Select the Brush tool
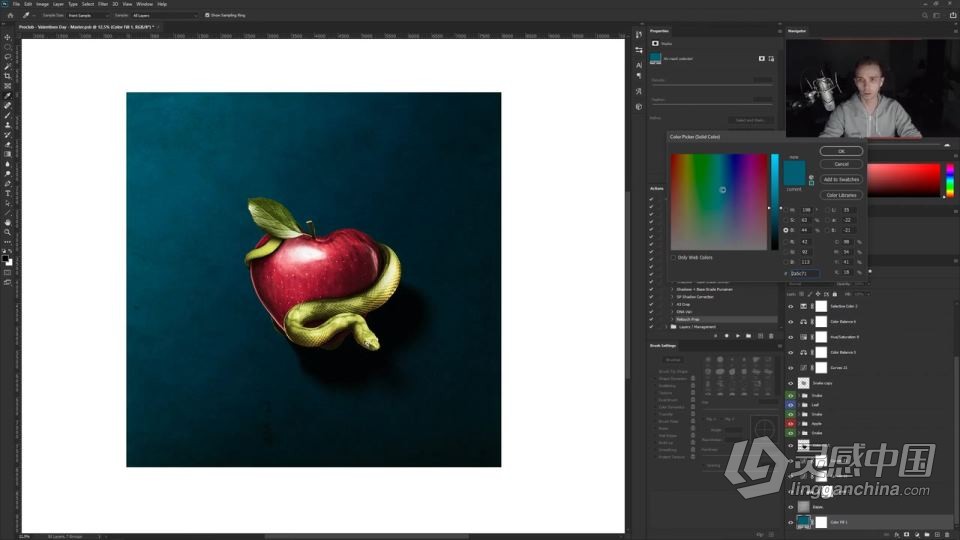 pyautogui.click(x=7, y=116)
